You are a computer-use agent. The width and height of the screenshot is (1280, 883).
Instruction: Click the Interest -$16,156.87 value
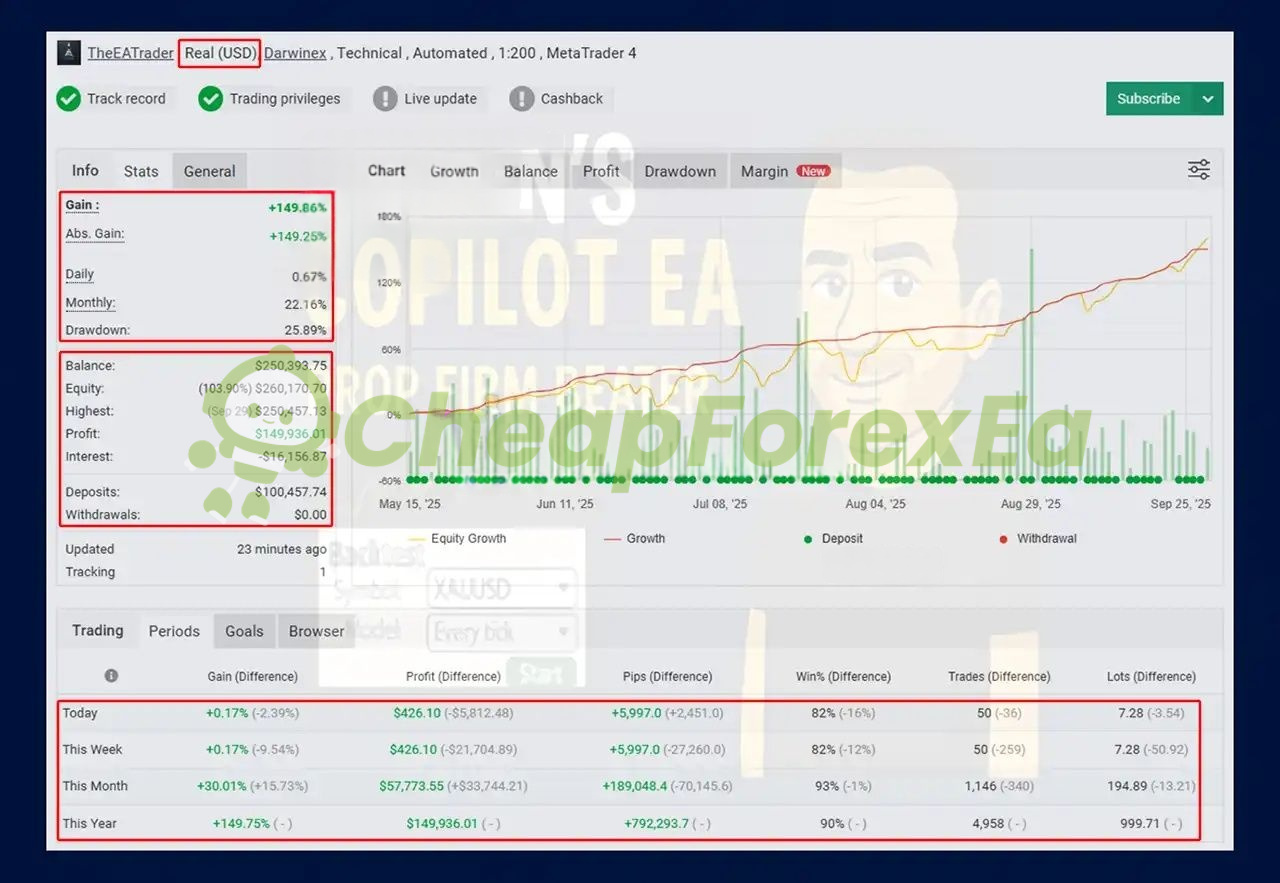[292, 457]
